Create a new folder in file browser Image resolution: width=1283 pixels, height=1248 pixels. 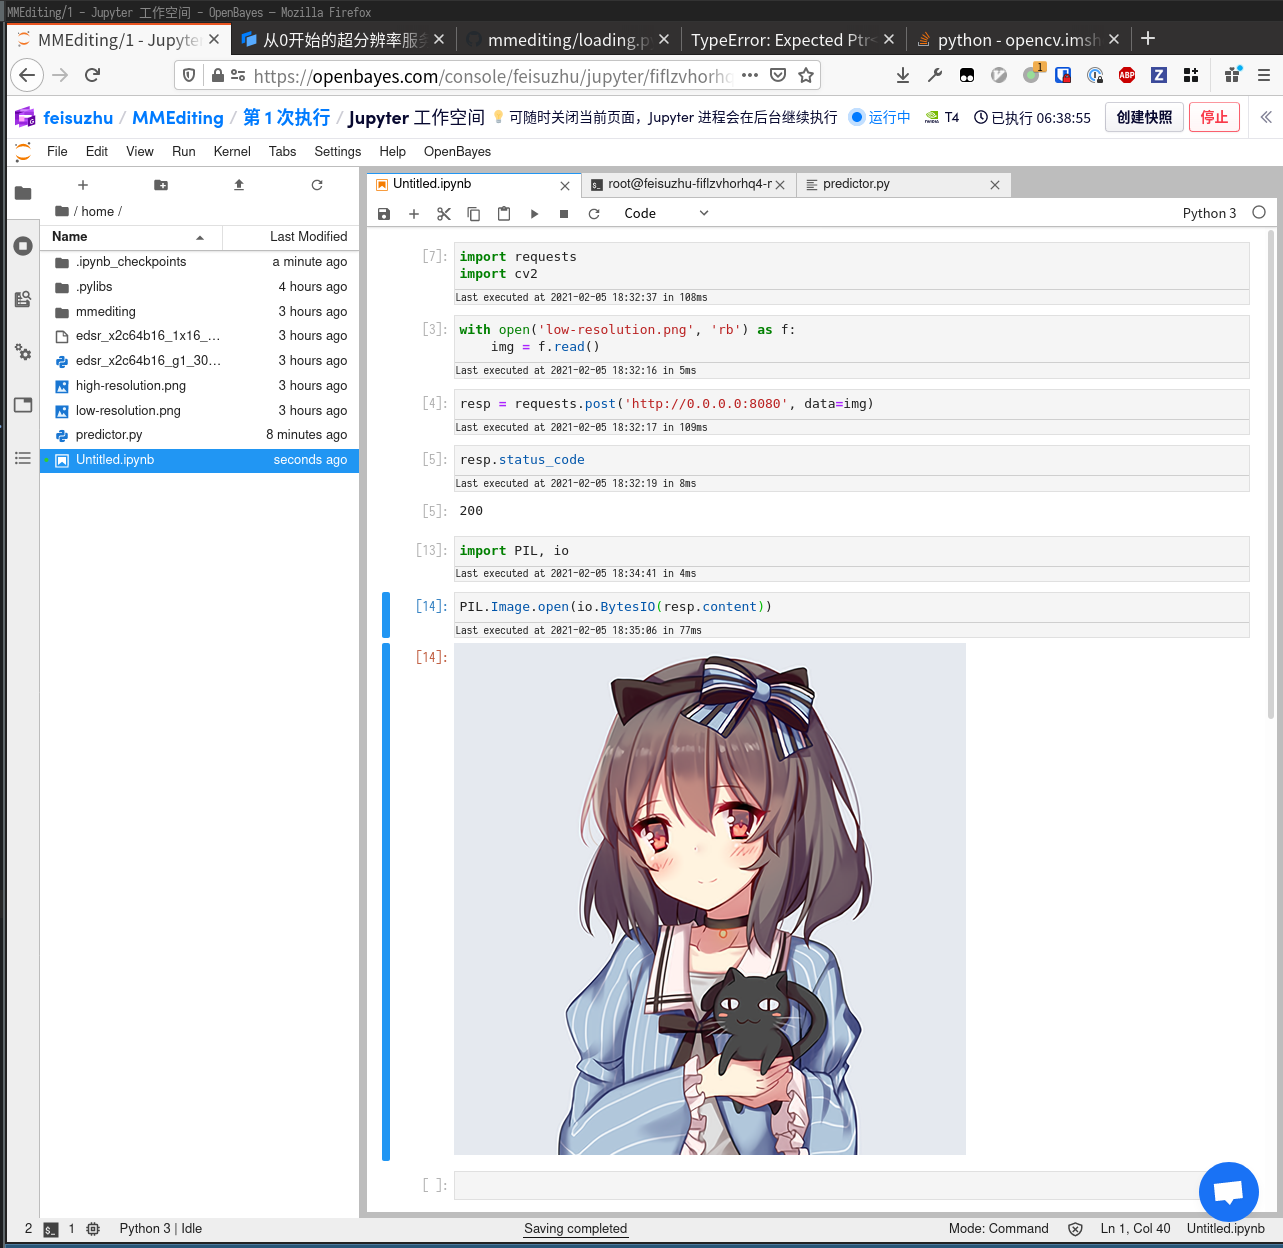click(161, 185)
